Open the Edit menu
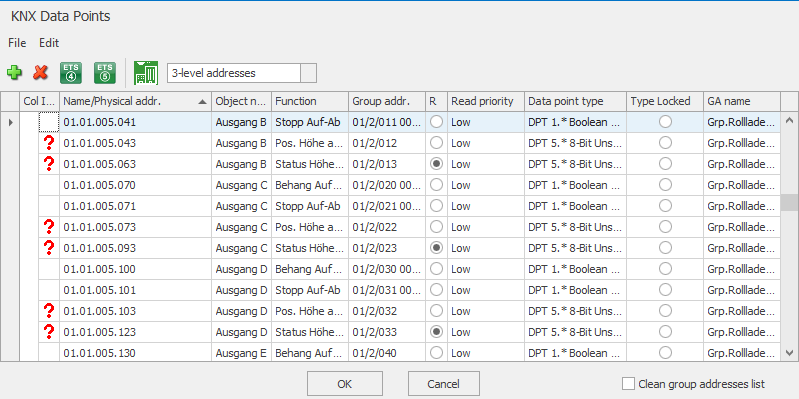Image resolution: width=799 pixels, height=399 pixels. [x=49, y=43]
